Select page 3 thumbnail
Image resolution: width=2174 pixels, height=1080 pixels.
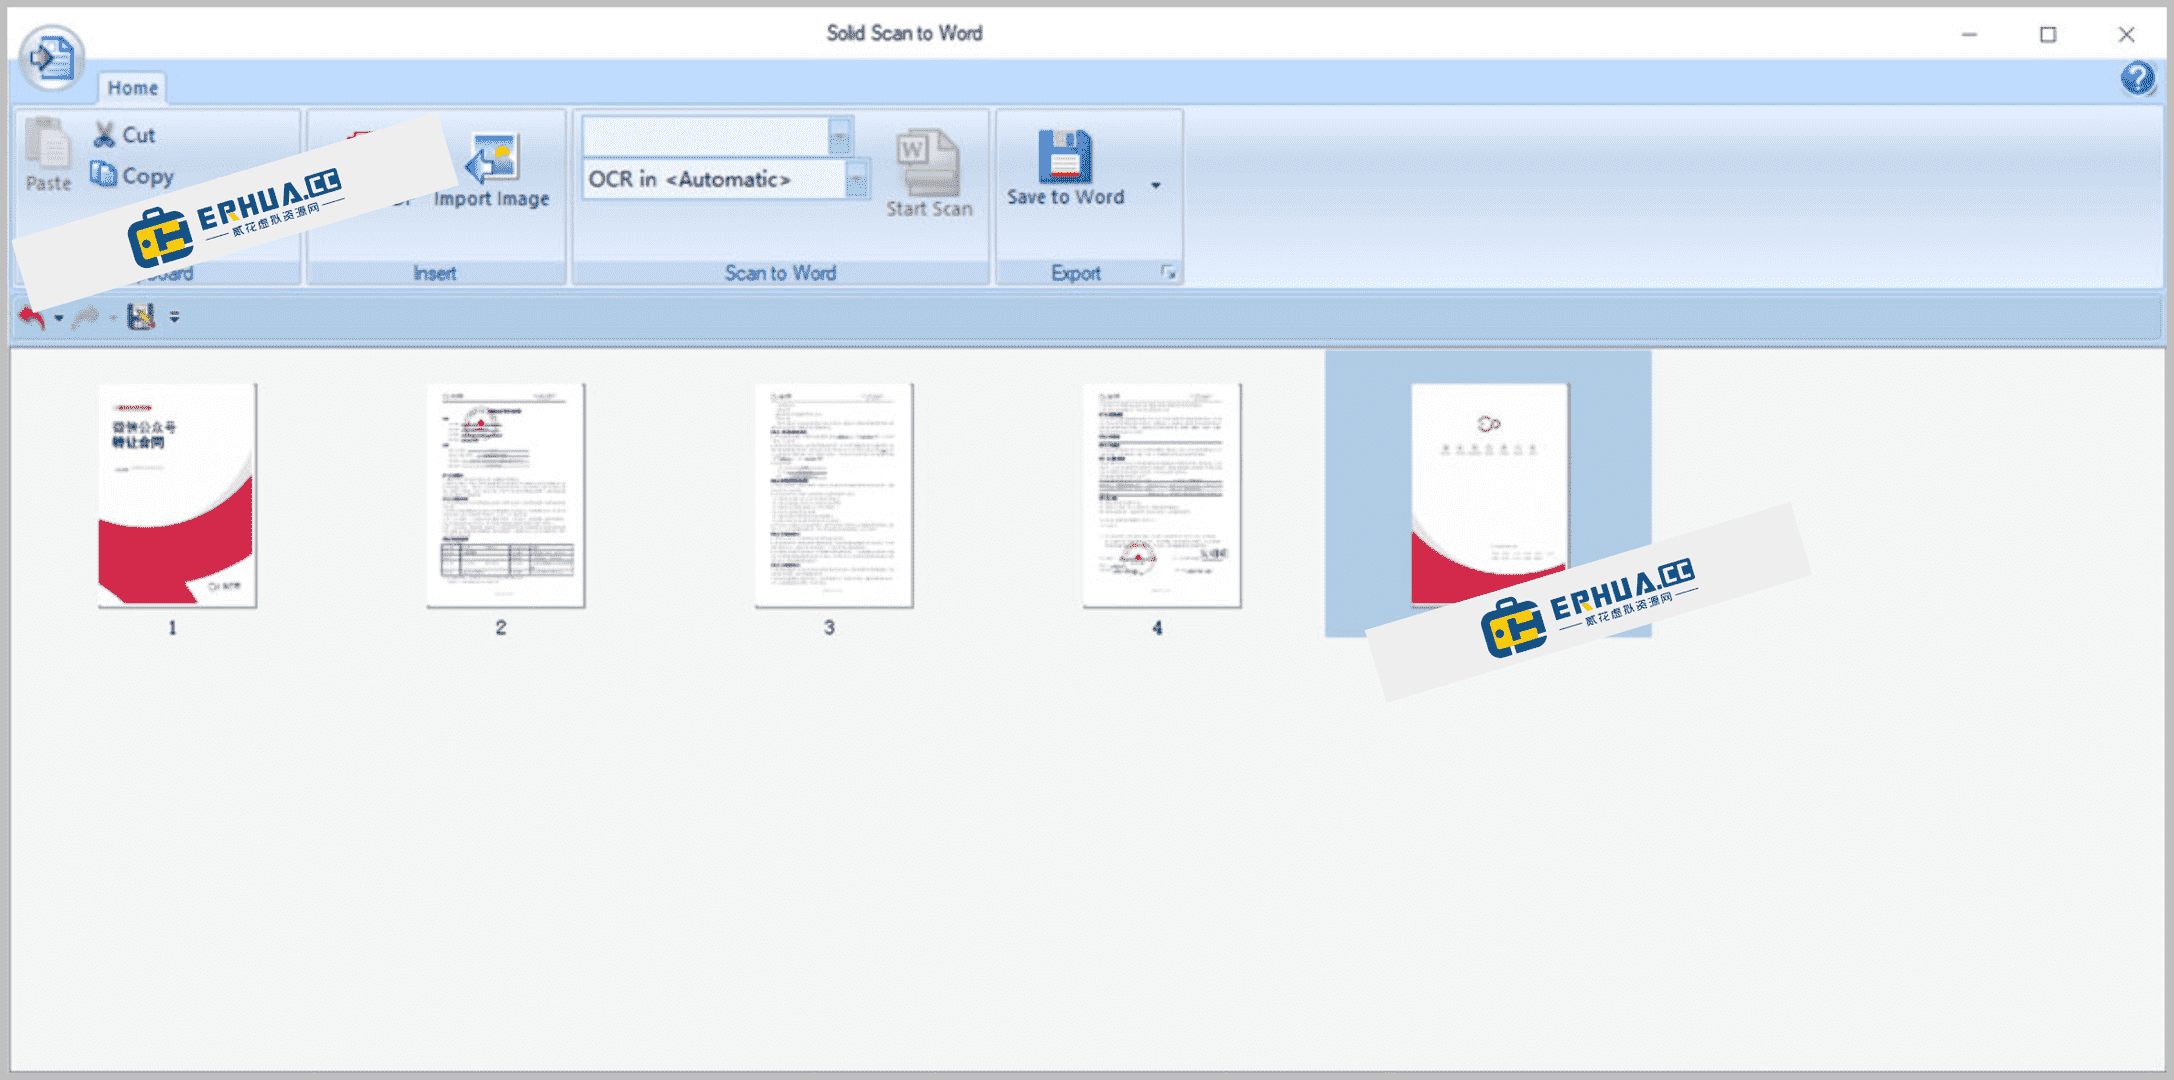(x=834, y=496)
